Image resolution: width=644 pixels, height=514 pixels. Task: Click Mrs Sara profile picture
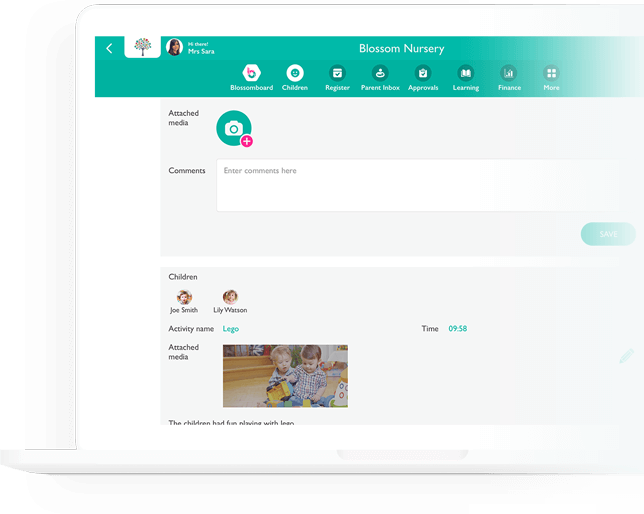click(174, 47)
